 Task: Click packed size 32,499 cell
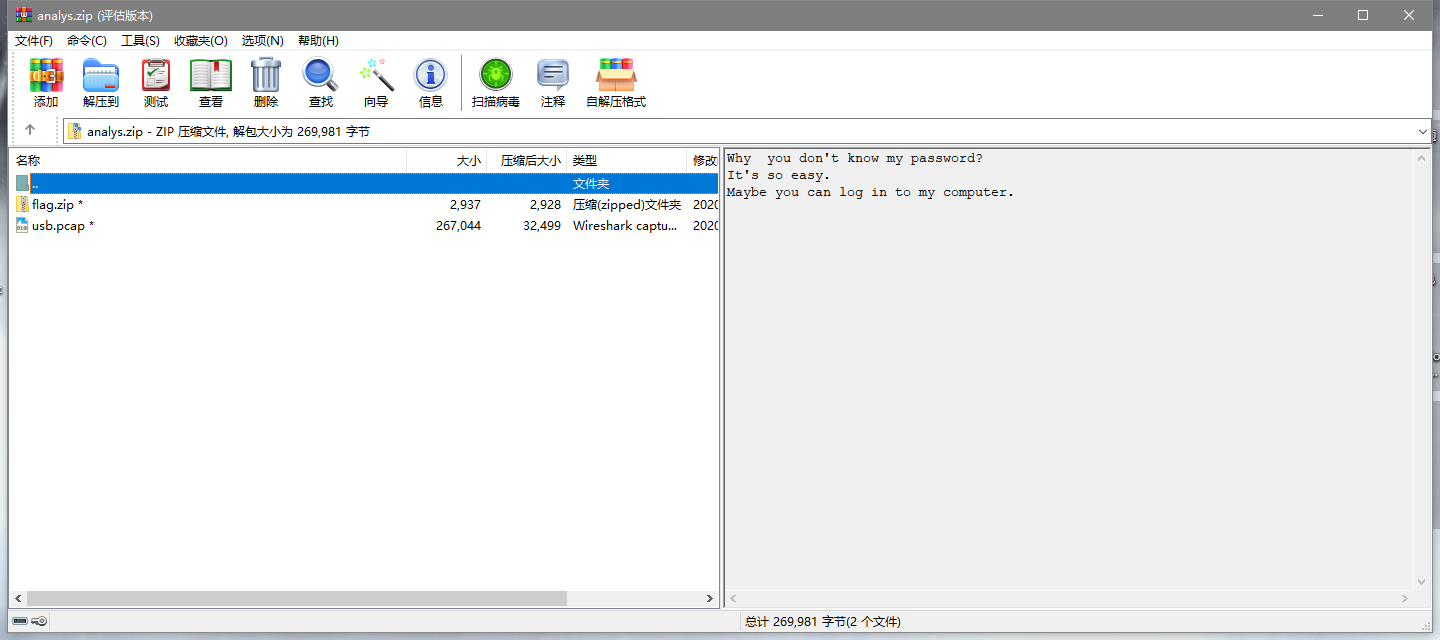coord(543,226)
